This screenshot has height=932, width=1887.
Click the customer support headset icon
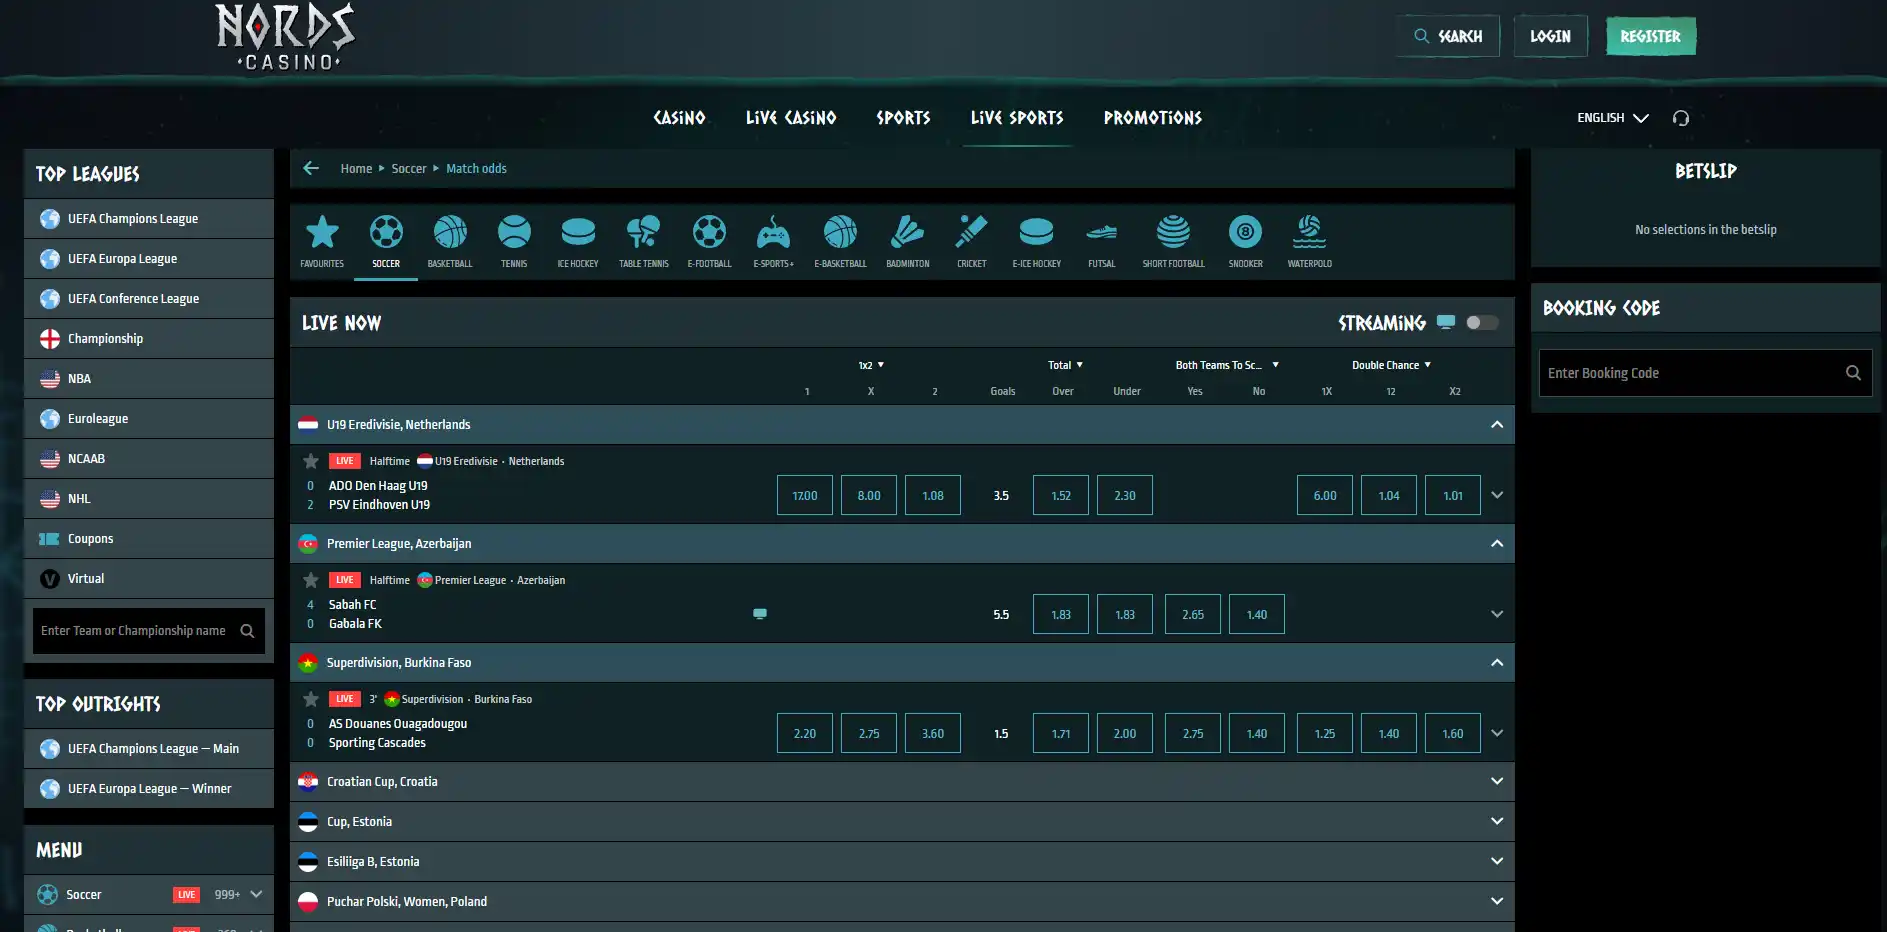1681,118
